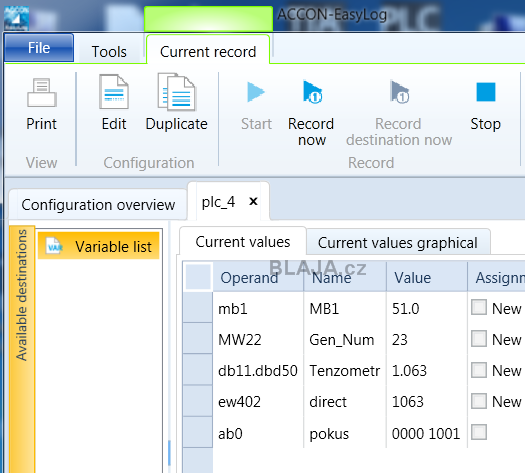Enable the assignment checkbox for MW22
This screenshot has width=525, height=473.
[x=478, y=338]
